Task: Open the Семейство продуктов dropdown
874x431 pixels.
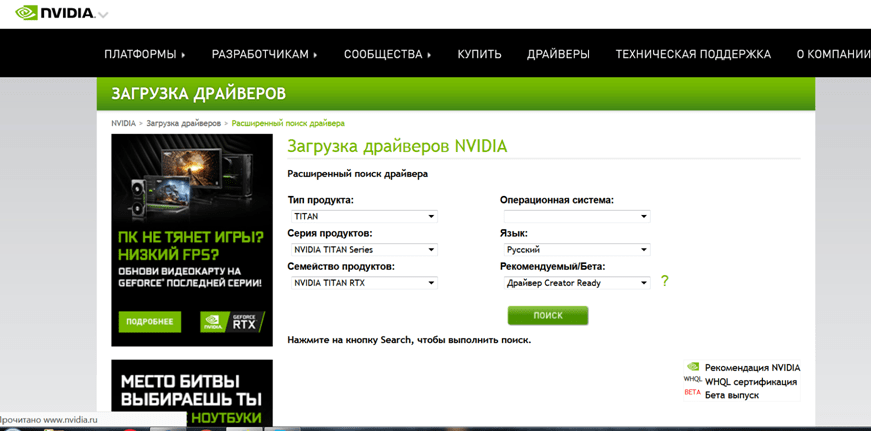Action: tap(363, 283)
